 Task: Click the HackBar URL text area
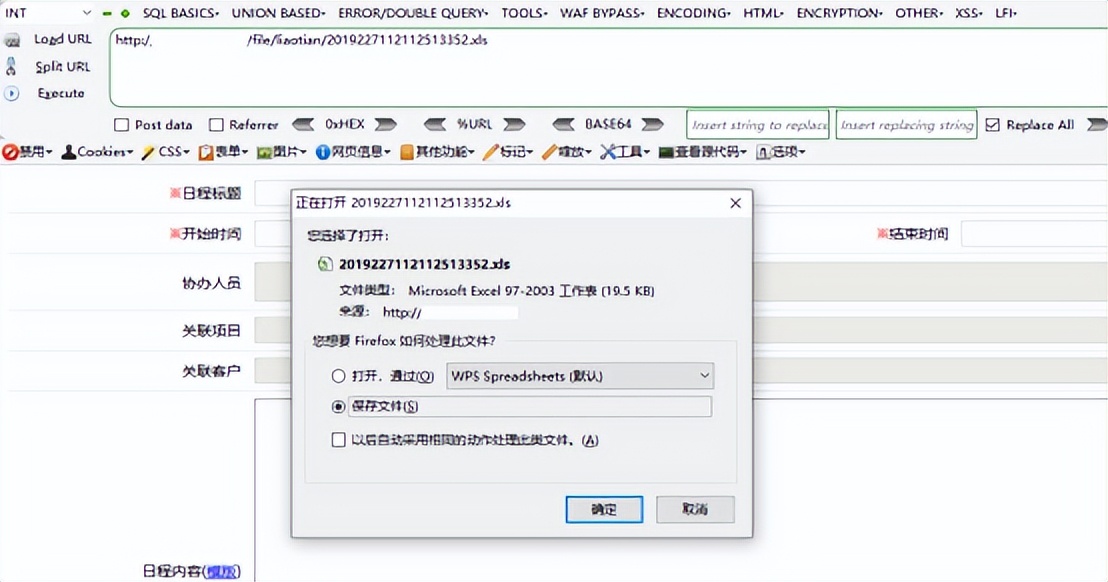608,68
